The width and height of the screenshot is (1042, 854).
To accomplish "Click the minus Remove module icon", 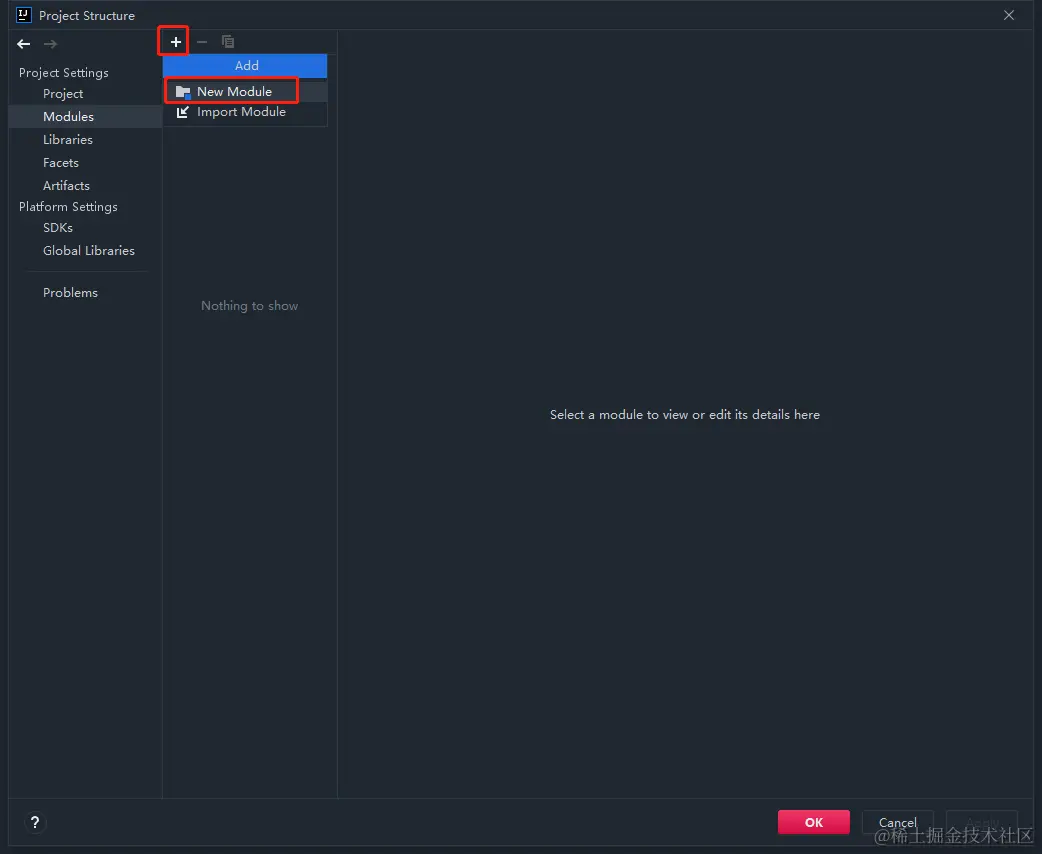I will pos(202,42).
